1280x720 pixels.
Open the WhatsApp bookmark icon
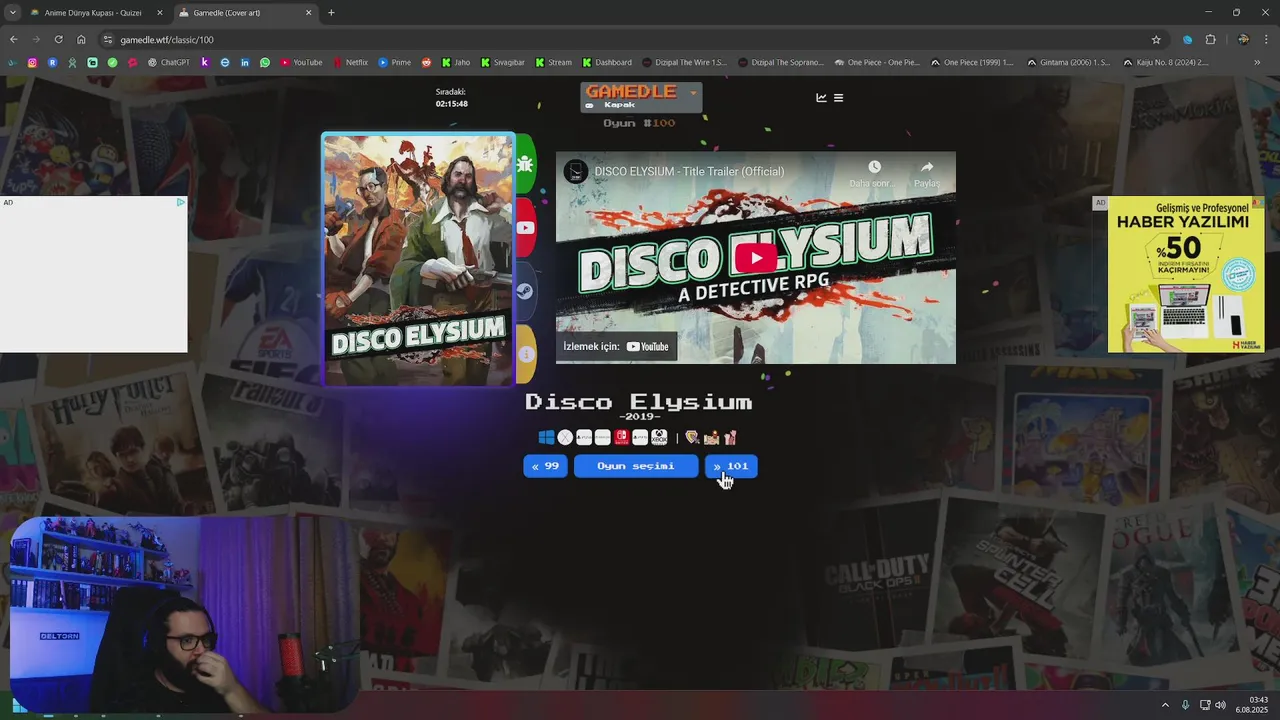click(265, 62)
